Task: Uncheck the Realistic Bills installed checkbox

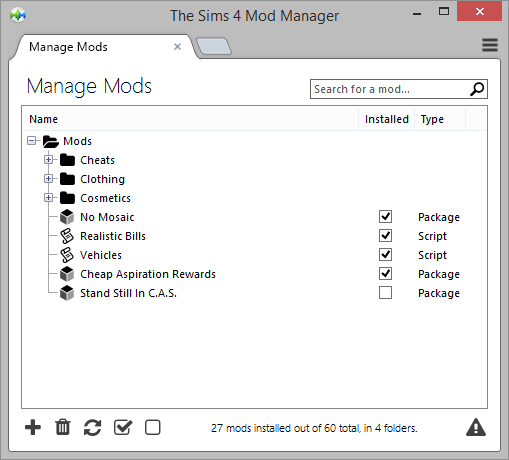Action: [x=385, y=236]
